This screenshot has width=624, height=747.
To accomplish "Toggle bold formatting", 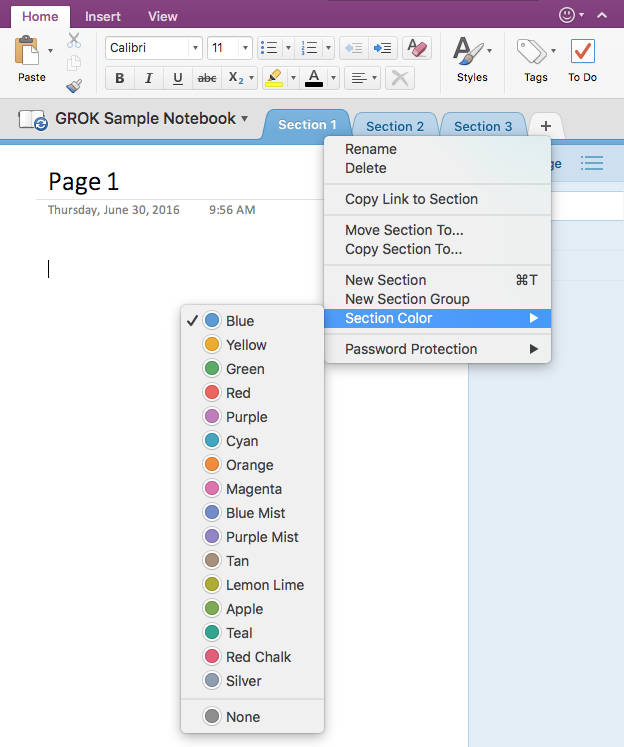I will pos(120,78).
